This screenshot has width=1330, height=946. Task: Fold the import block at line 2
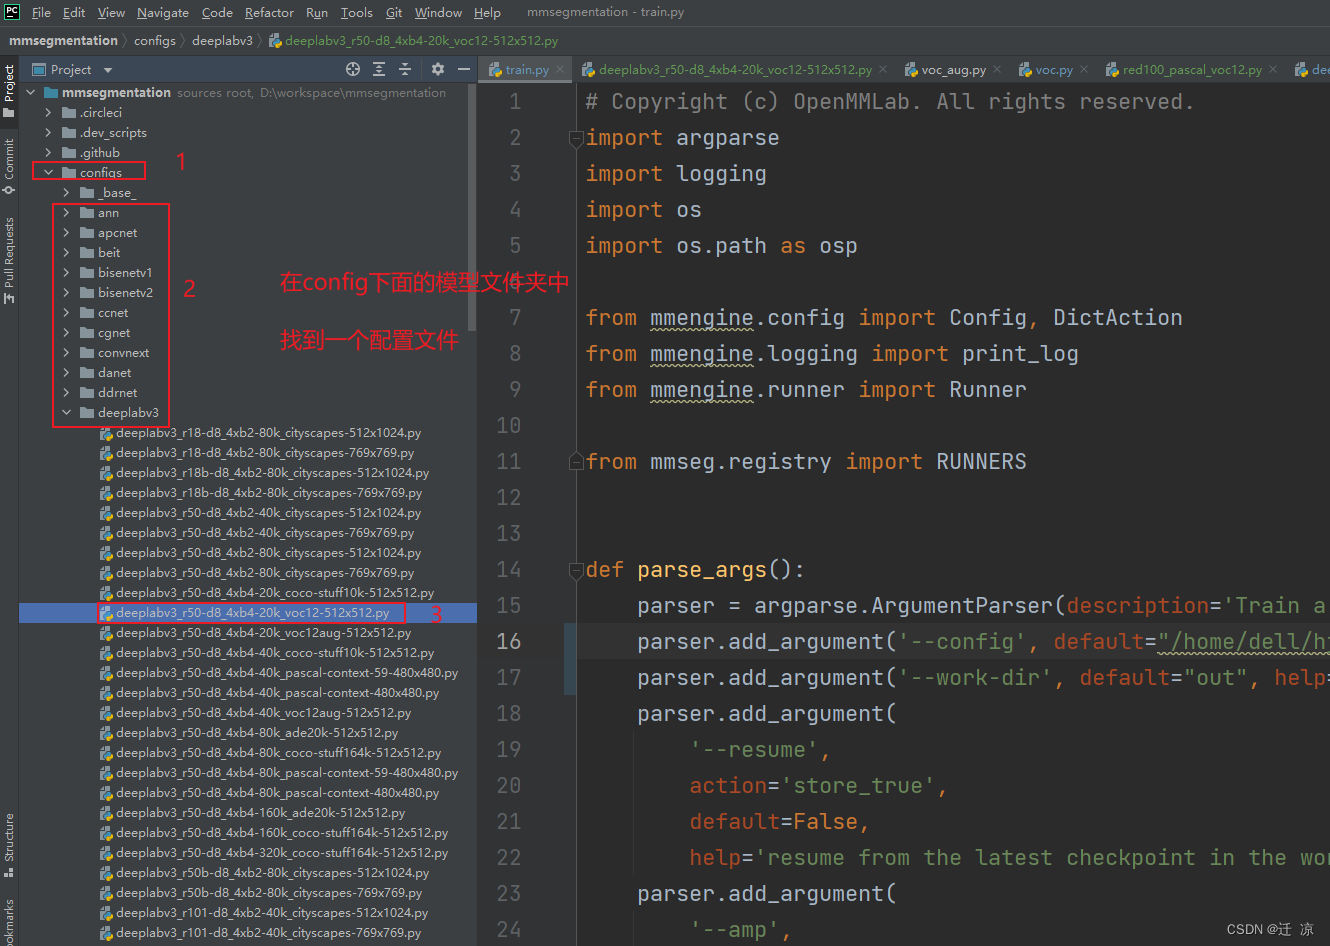tap(576, 139)
